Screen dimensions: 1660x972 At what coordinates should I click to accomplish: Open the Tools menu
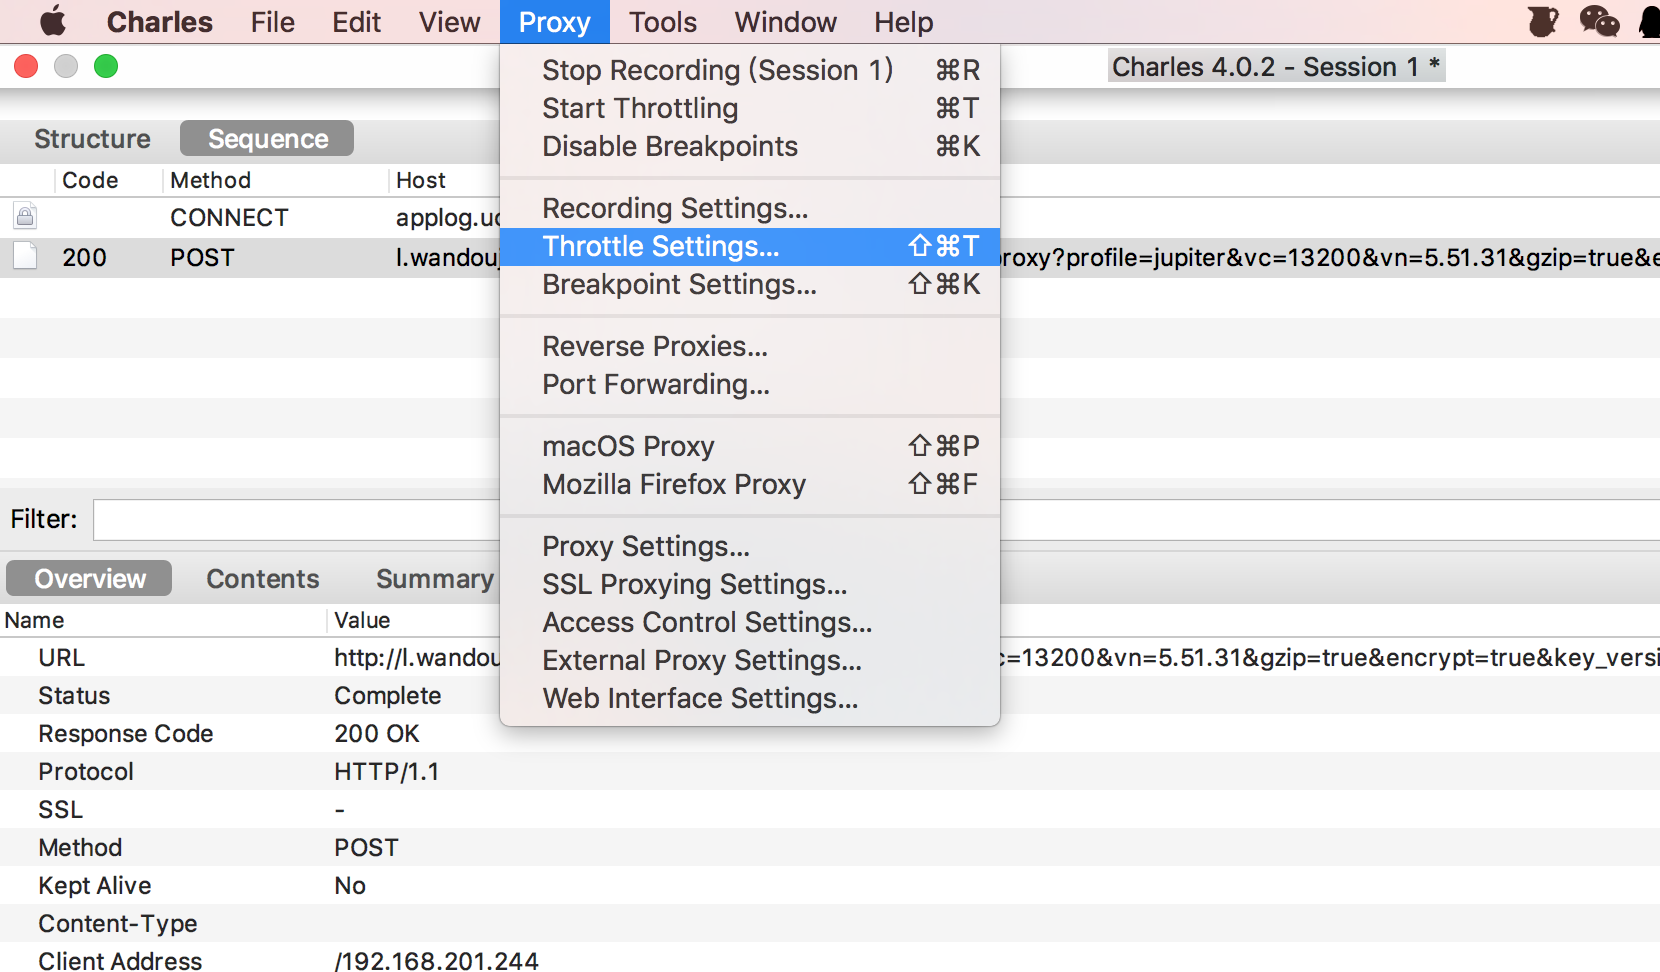tap(663, 22)
